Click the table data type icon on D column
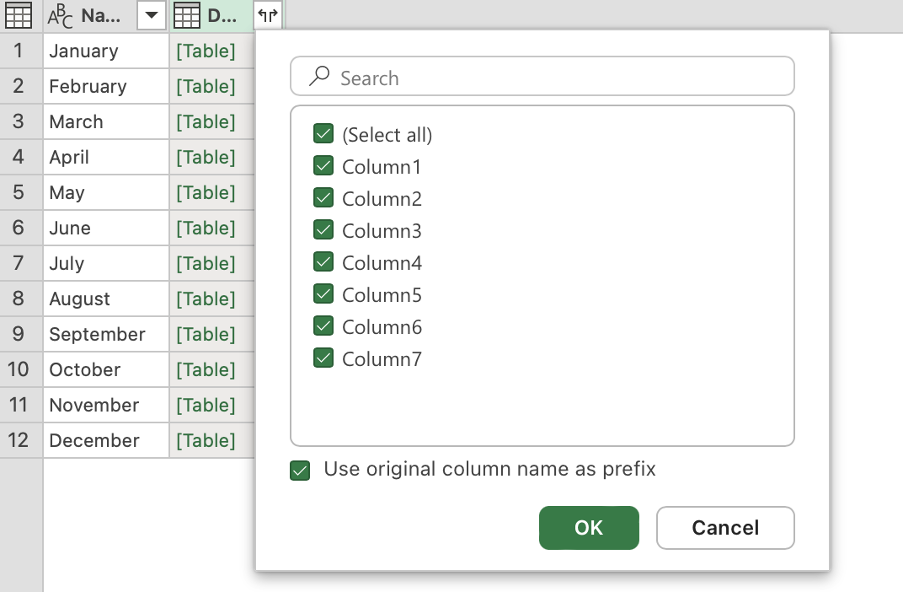 (186, 15)
